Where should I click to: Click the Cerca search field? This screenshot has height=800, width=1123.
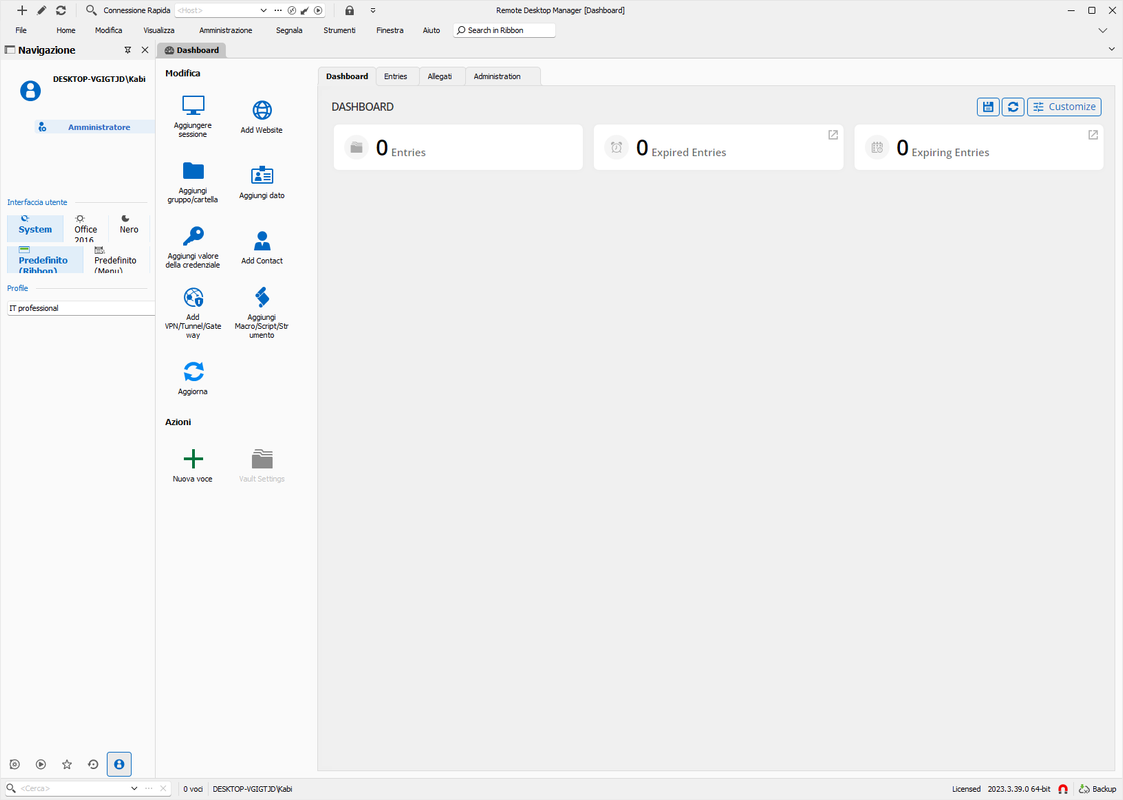(x=73, y=789)
